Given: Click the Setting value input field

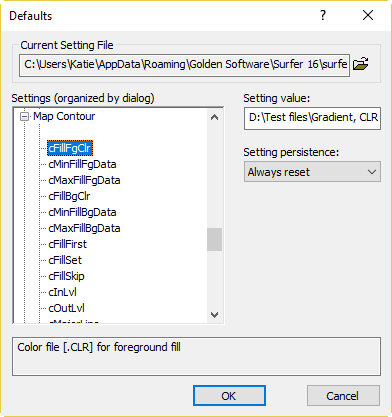Looking at the screenshot, I should tap(312, 118).
